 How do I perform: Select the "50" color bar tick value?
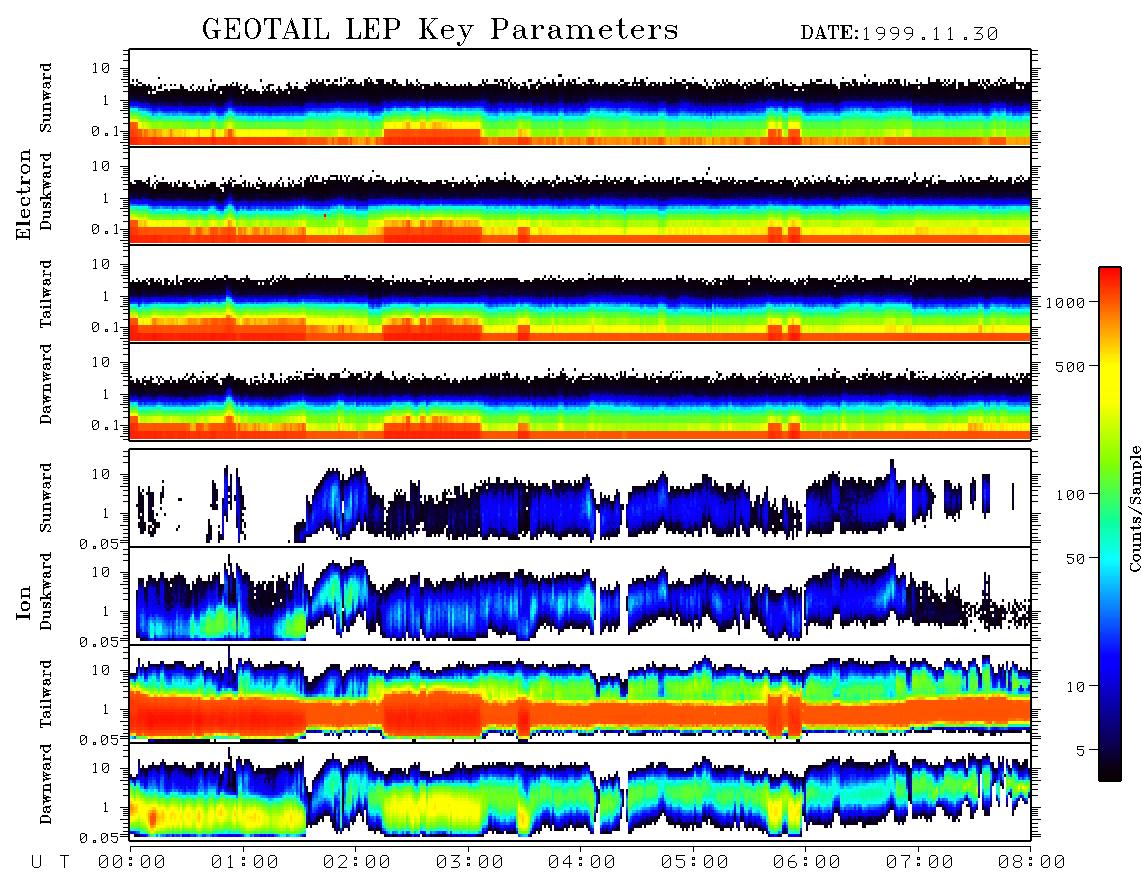click(x=1076, y=559)
